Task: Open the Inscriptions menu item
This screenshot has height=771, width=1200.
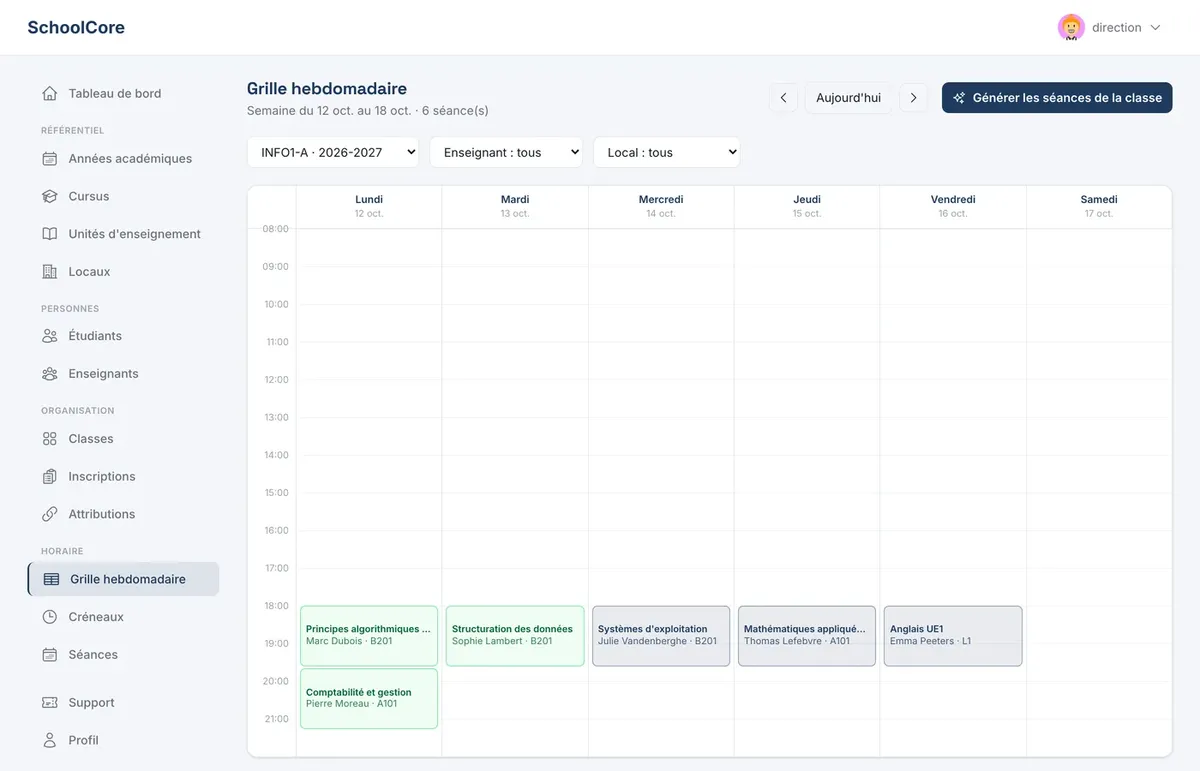Action: 123,477
